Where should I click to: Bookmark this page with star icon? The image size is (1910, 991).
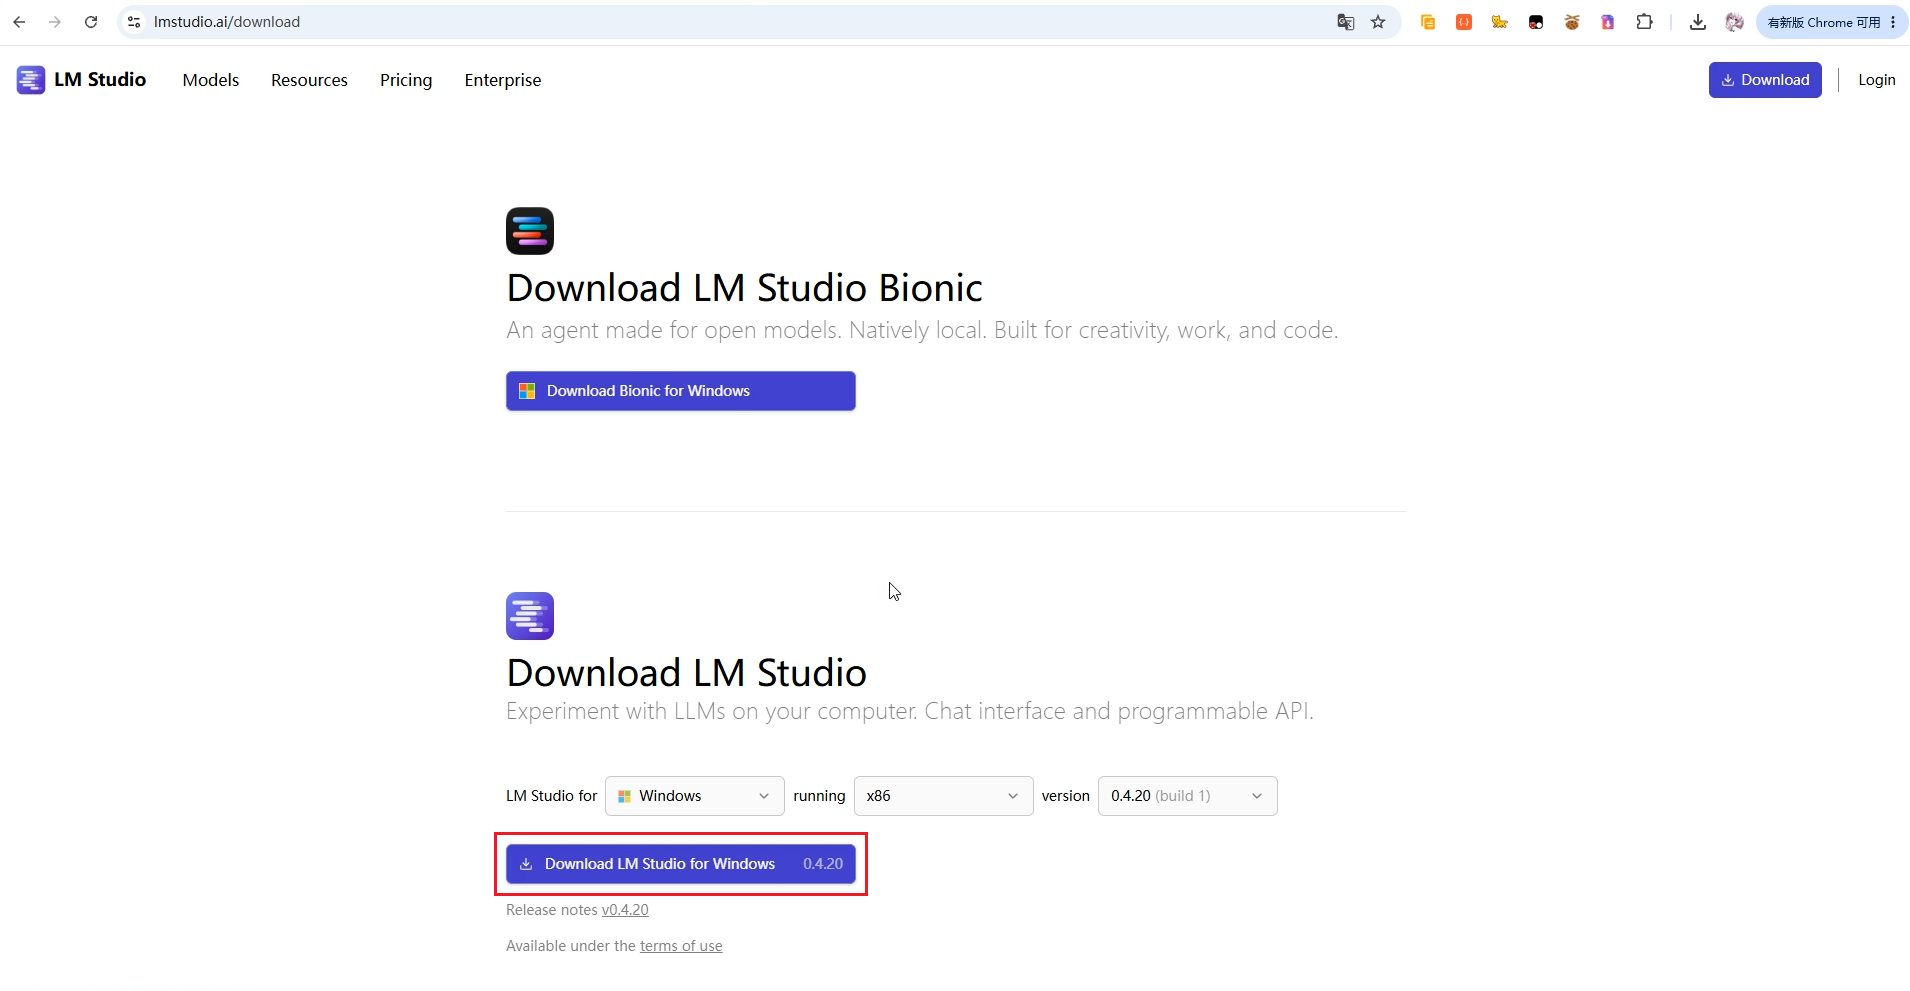click(1378, 22)
